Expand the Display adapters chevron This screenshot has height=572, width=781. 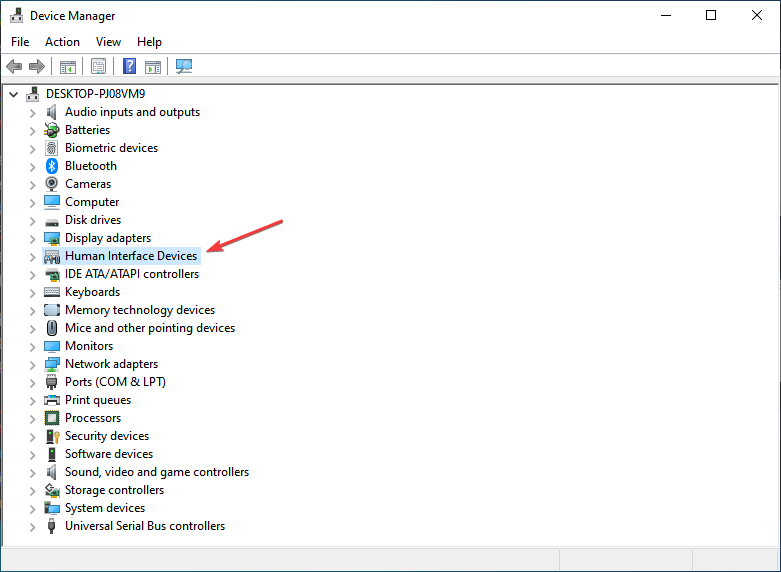[33, 239]
